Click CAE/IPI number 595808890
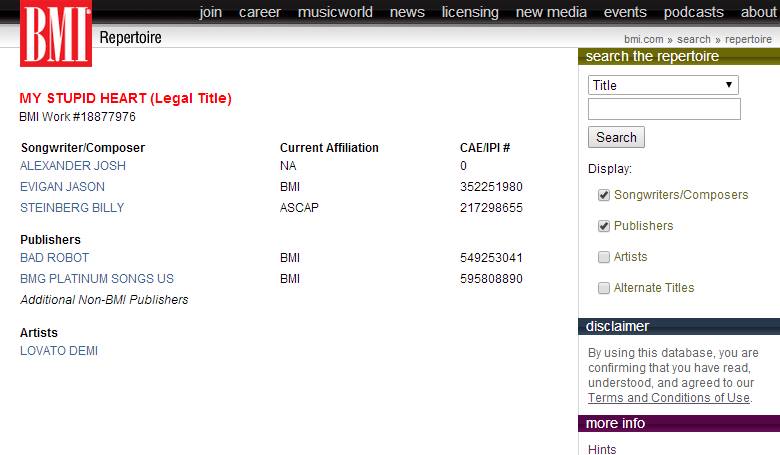 coord(491,278)
